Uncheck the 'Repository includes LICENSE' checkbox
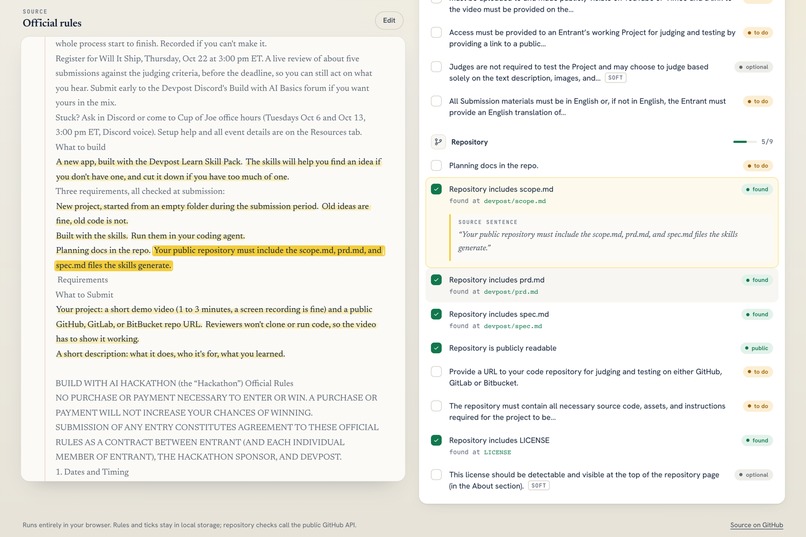The image size is (806, 537). point(436,440)
